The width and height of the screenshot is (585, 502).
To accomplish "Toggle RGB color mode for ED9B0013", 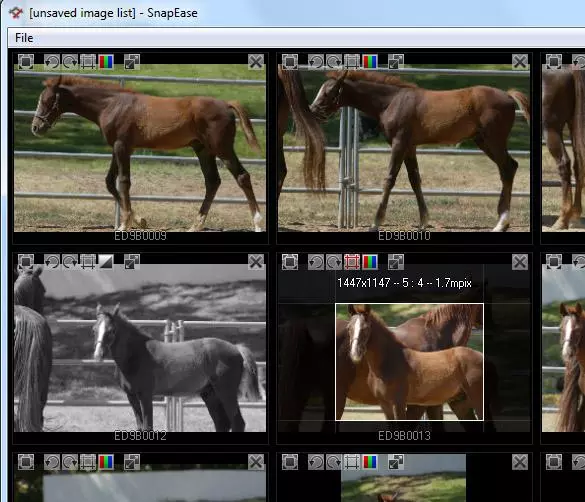I will click(x=370, y=262).
